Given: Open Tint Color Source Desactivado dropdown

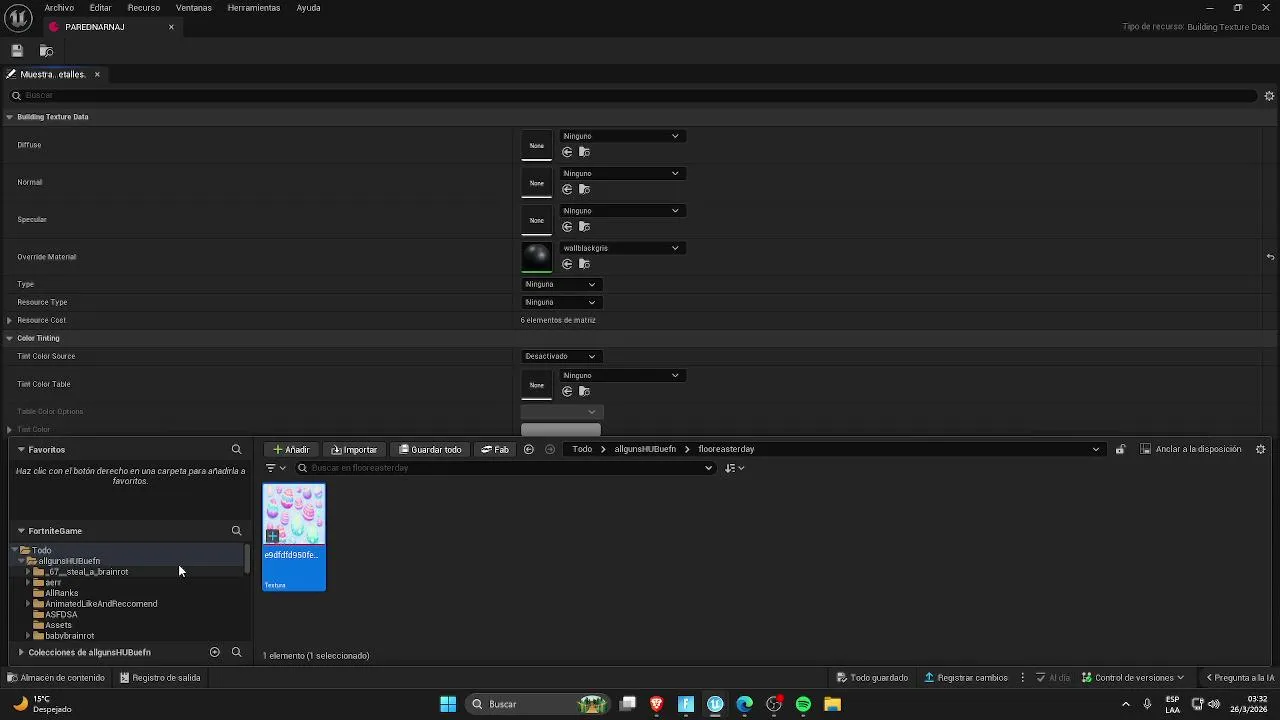Looking at the screenshot, I should 560,356.
